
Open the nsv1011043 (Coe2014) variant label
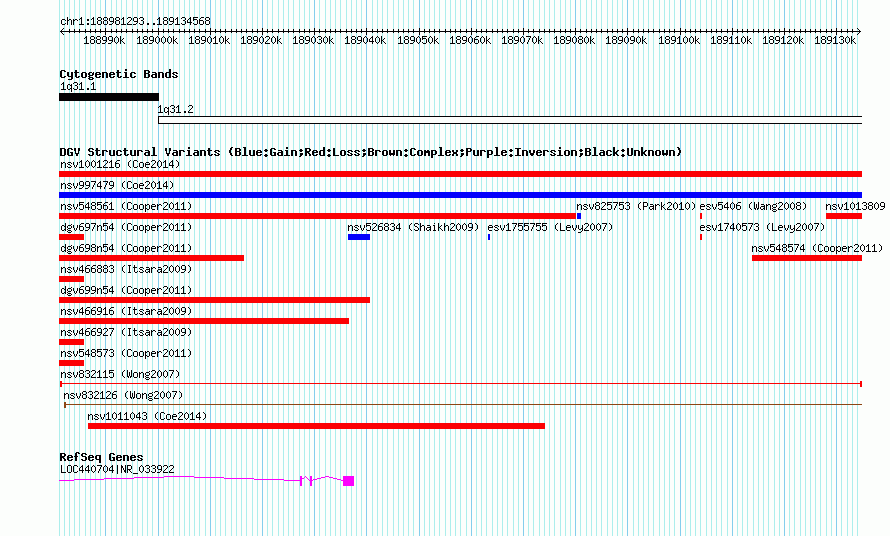coord(147,416)
